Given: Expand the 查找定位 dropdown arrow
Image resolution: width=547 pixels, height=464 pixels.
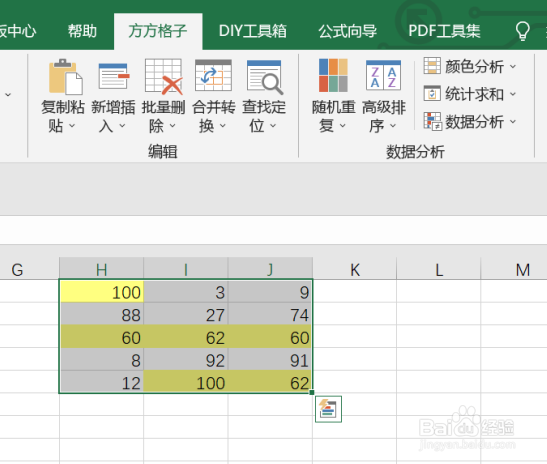Looking at the screenshot, I should click(x=273, y=126).
